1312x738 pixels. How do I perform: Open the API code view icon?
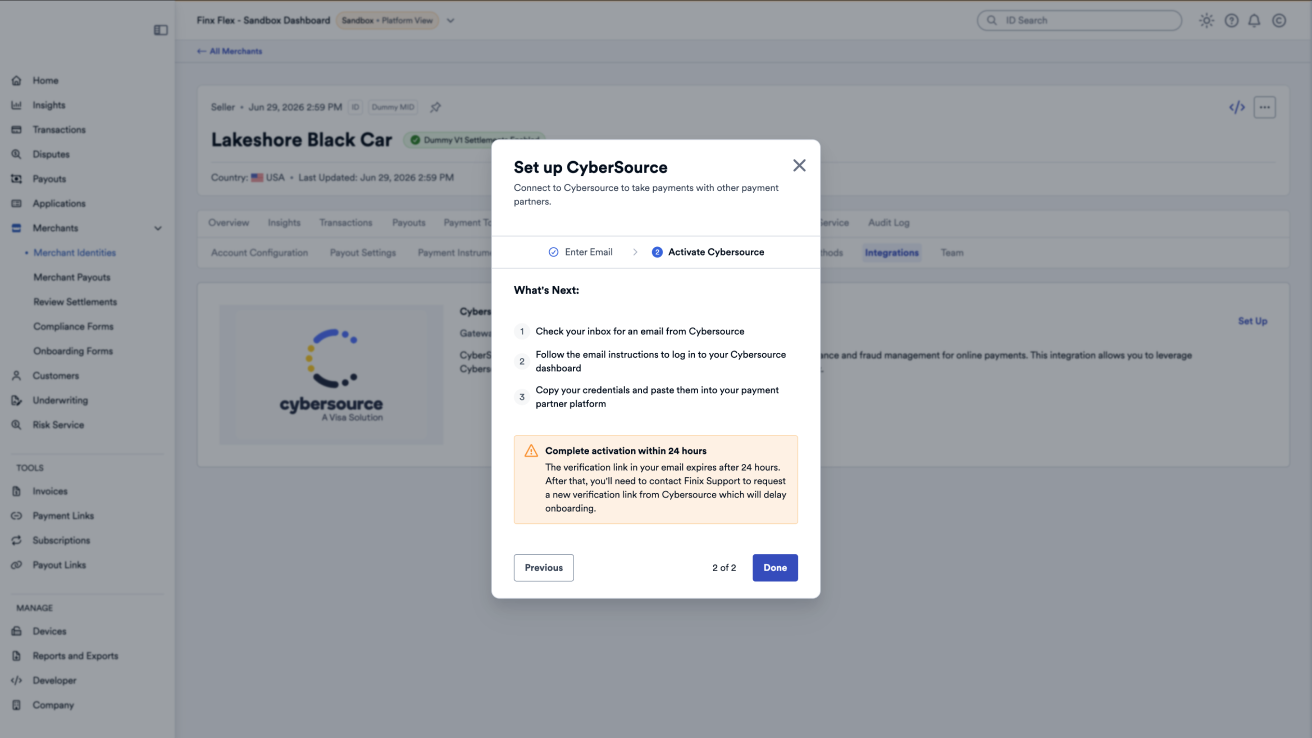(1237, 107)
